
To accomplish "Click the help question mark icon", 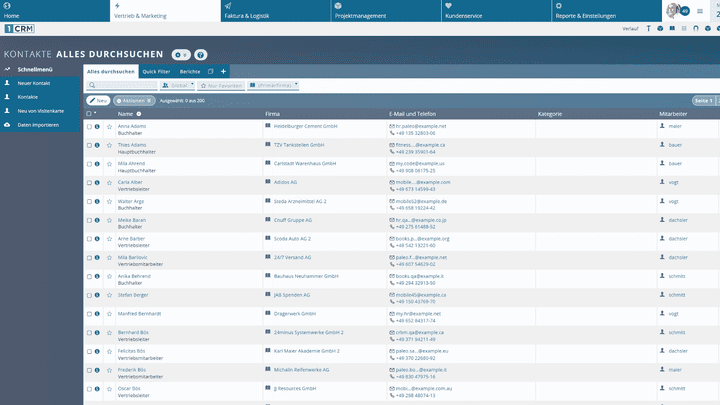I will [201, 55].
